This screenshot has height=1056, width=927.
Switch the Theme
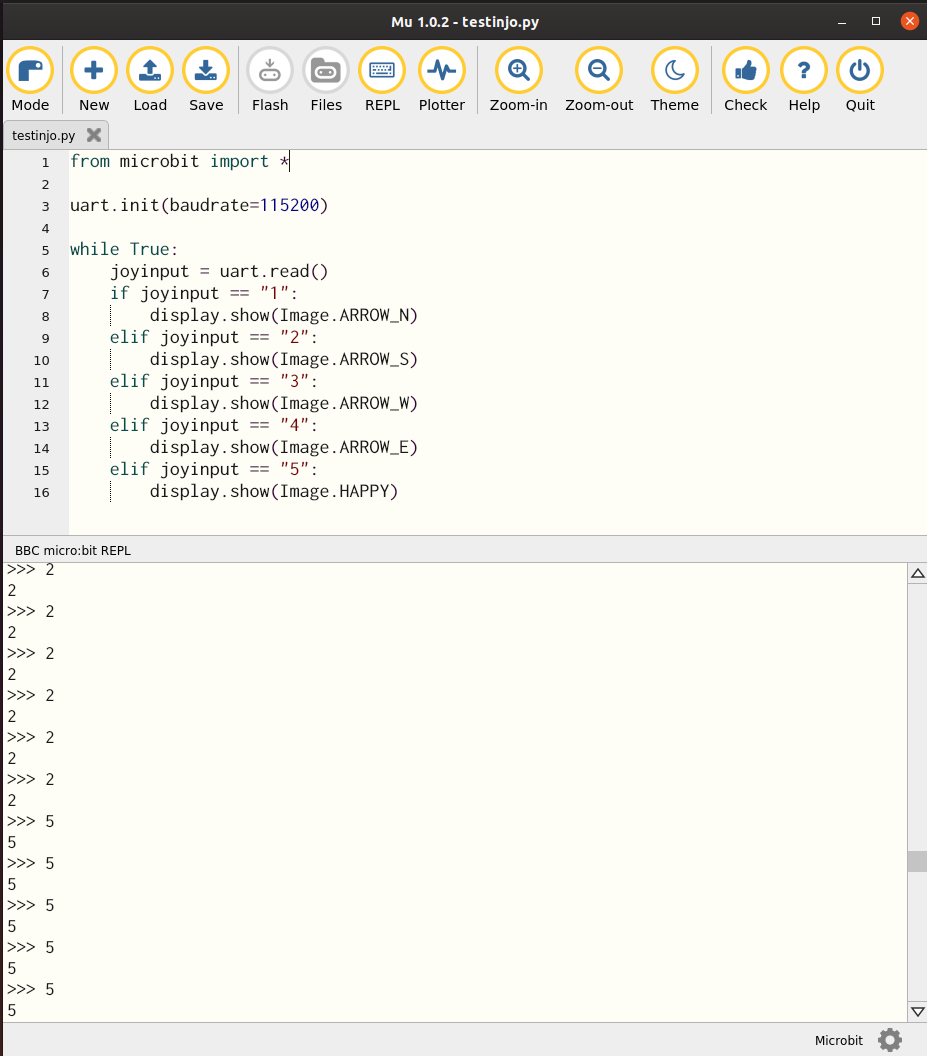(674, 79)
